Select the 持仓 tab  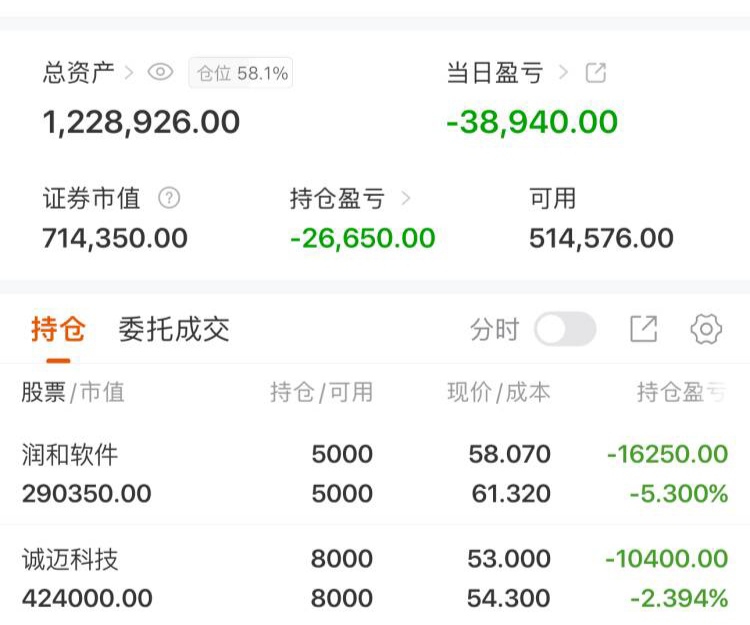tap(58, 329)
